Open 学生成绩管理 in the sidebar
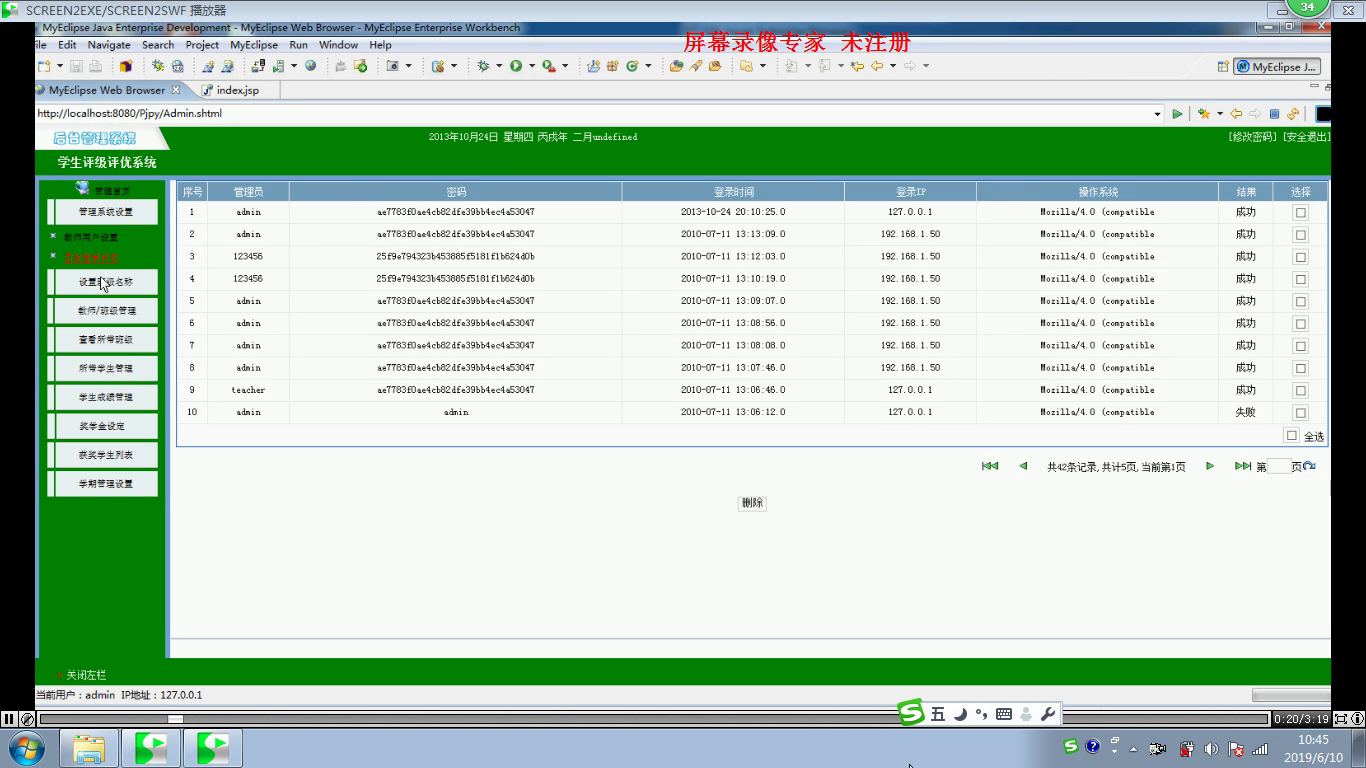The image size is (1366, 768). pyautogui.click(x=105, y=397)
